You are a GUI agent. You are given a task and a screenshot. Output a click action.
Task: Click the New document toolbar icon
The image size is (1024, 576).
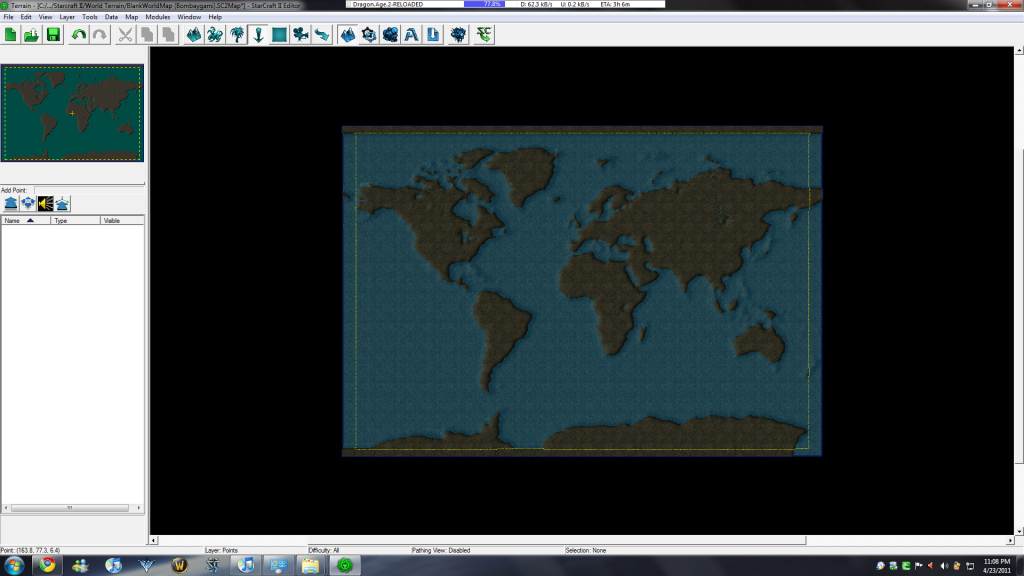pos(10,35)
